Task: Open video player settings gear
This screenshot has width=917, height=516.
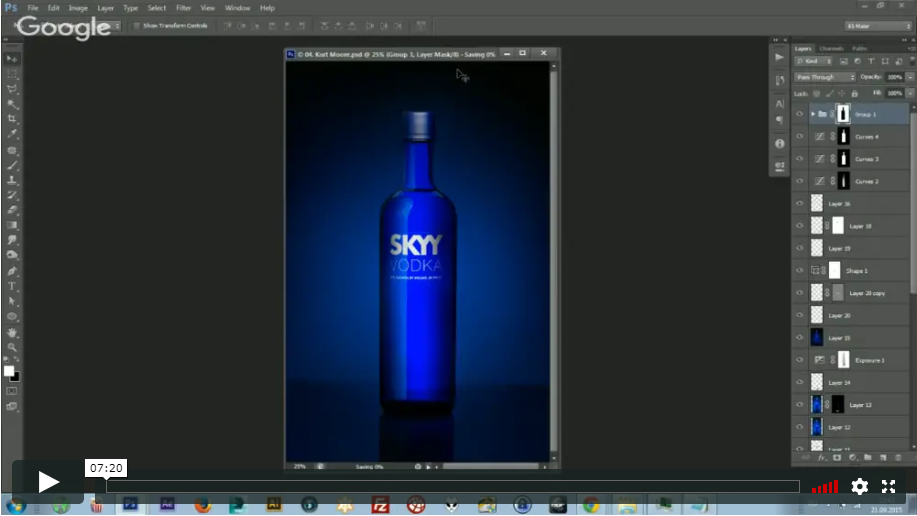Action: tap(859, 486)
